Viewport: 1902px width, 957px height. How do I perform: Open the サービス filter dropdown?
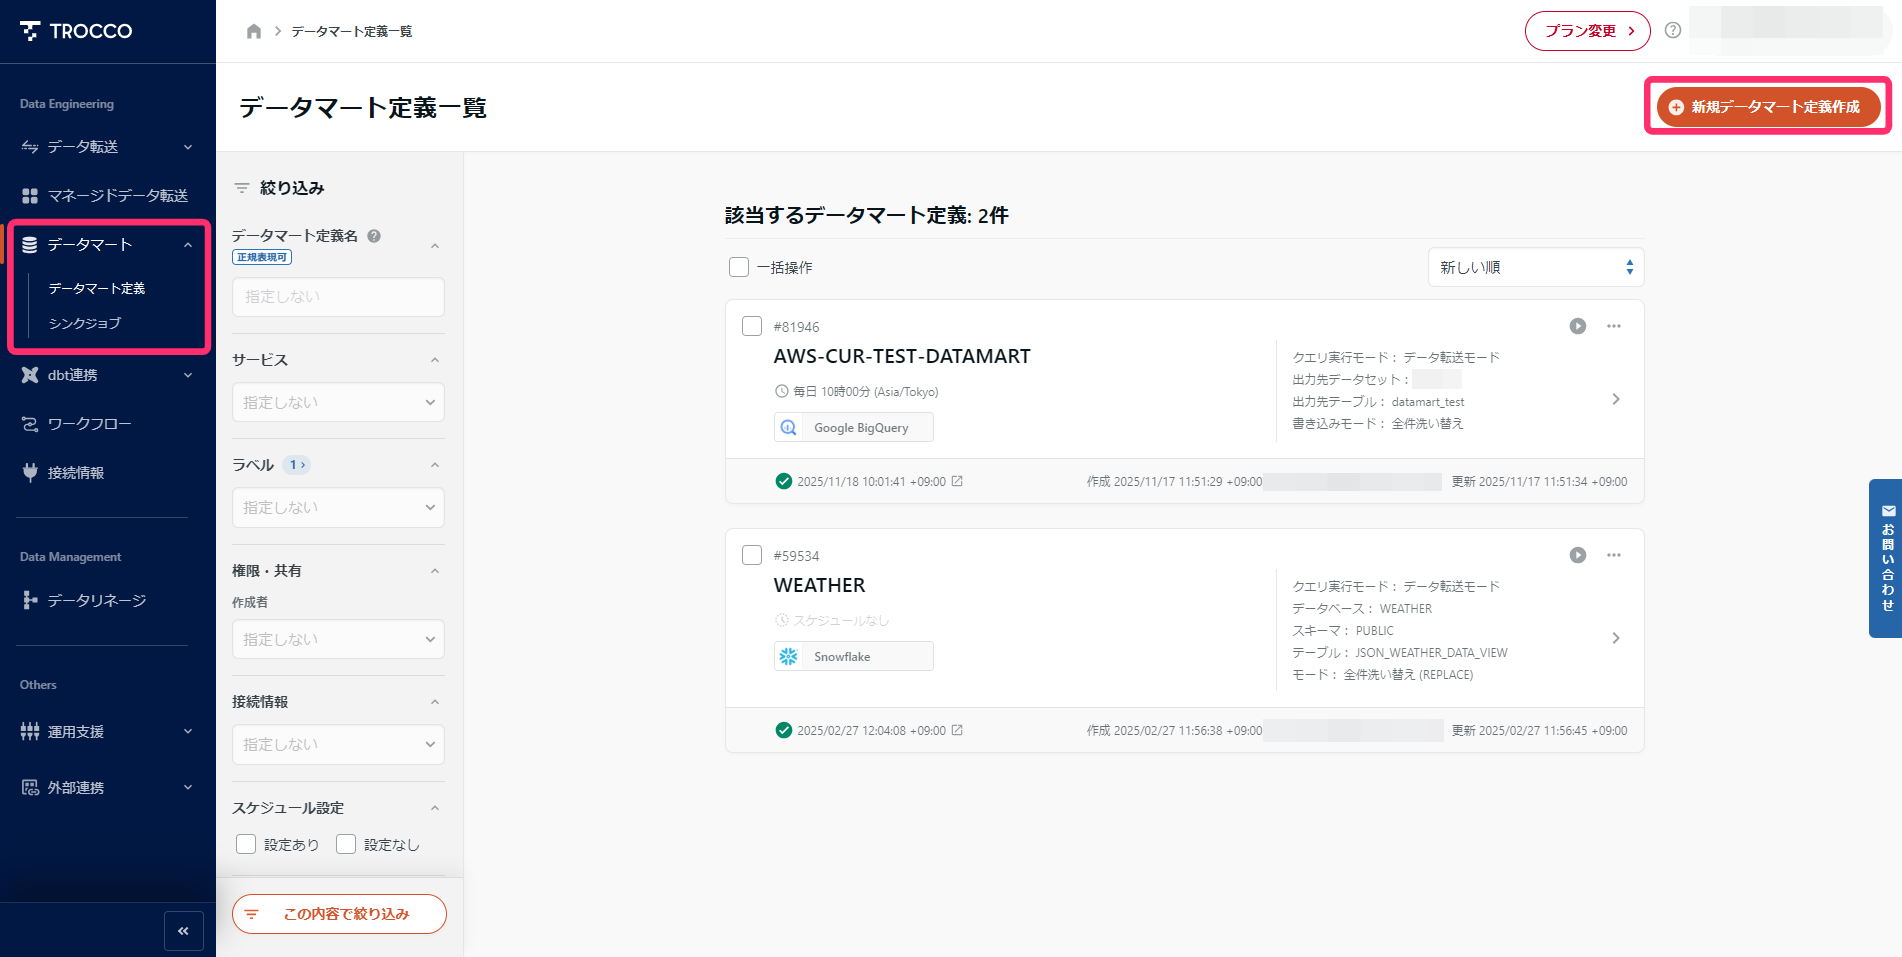[338, 402]
